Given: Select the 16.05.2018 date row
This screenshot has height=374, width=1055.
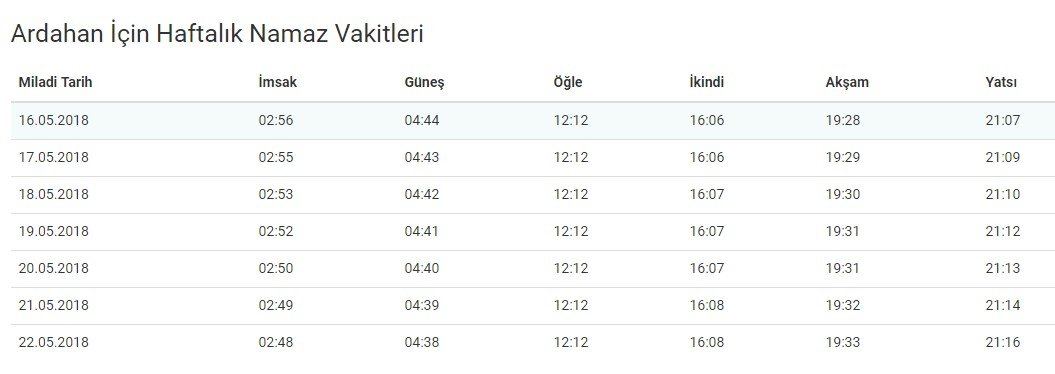Looking at the screenshot, I should coord(533,121).
